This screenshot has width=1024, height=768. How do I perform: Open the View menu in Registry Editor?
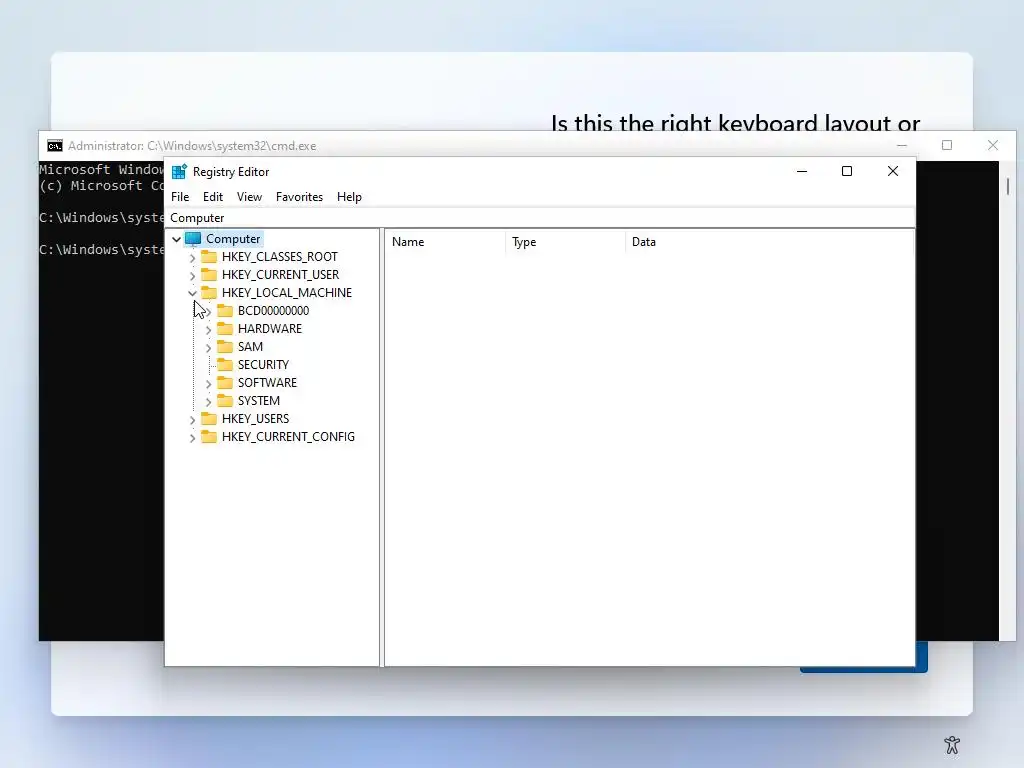coord(249,197)
